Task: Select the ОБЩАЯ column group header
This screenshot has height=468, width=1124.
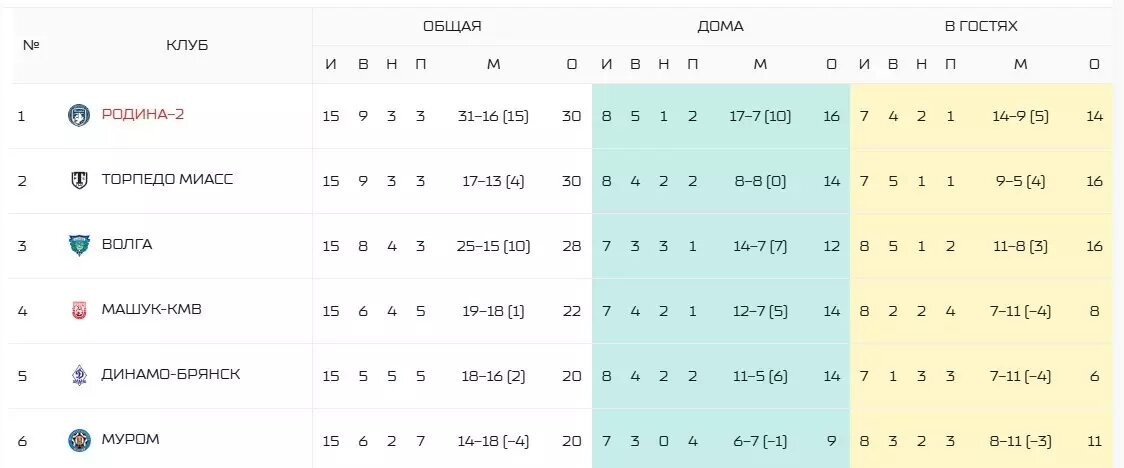Action: point(452,27)
